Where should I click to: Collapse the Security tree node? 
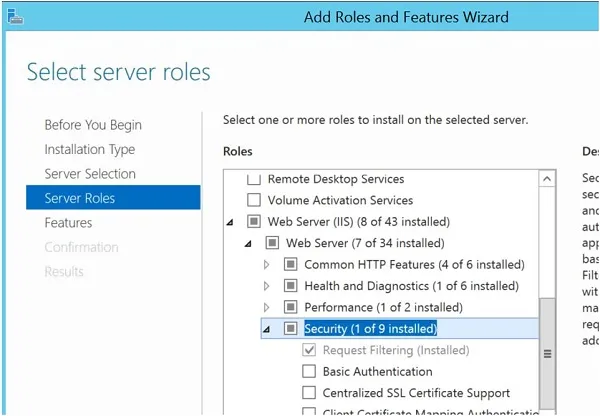(266, 329)
